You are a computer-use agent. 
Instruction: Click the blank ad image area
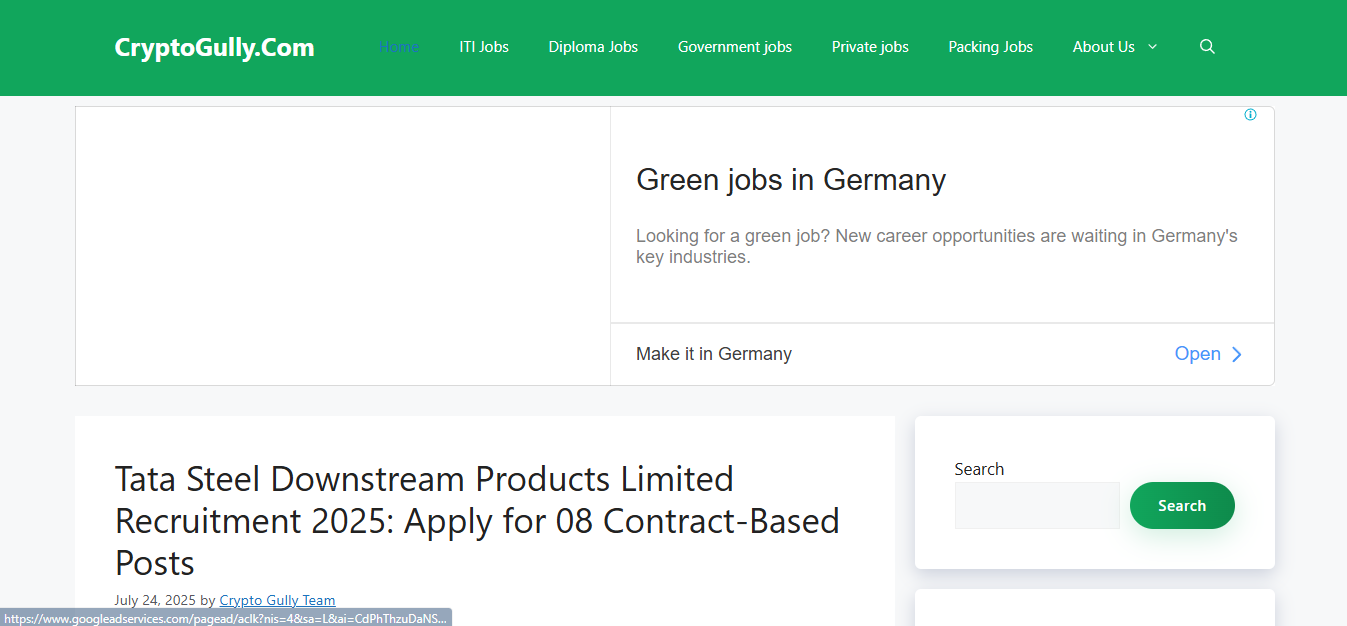pyautogui.click(x=343, y=246)
